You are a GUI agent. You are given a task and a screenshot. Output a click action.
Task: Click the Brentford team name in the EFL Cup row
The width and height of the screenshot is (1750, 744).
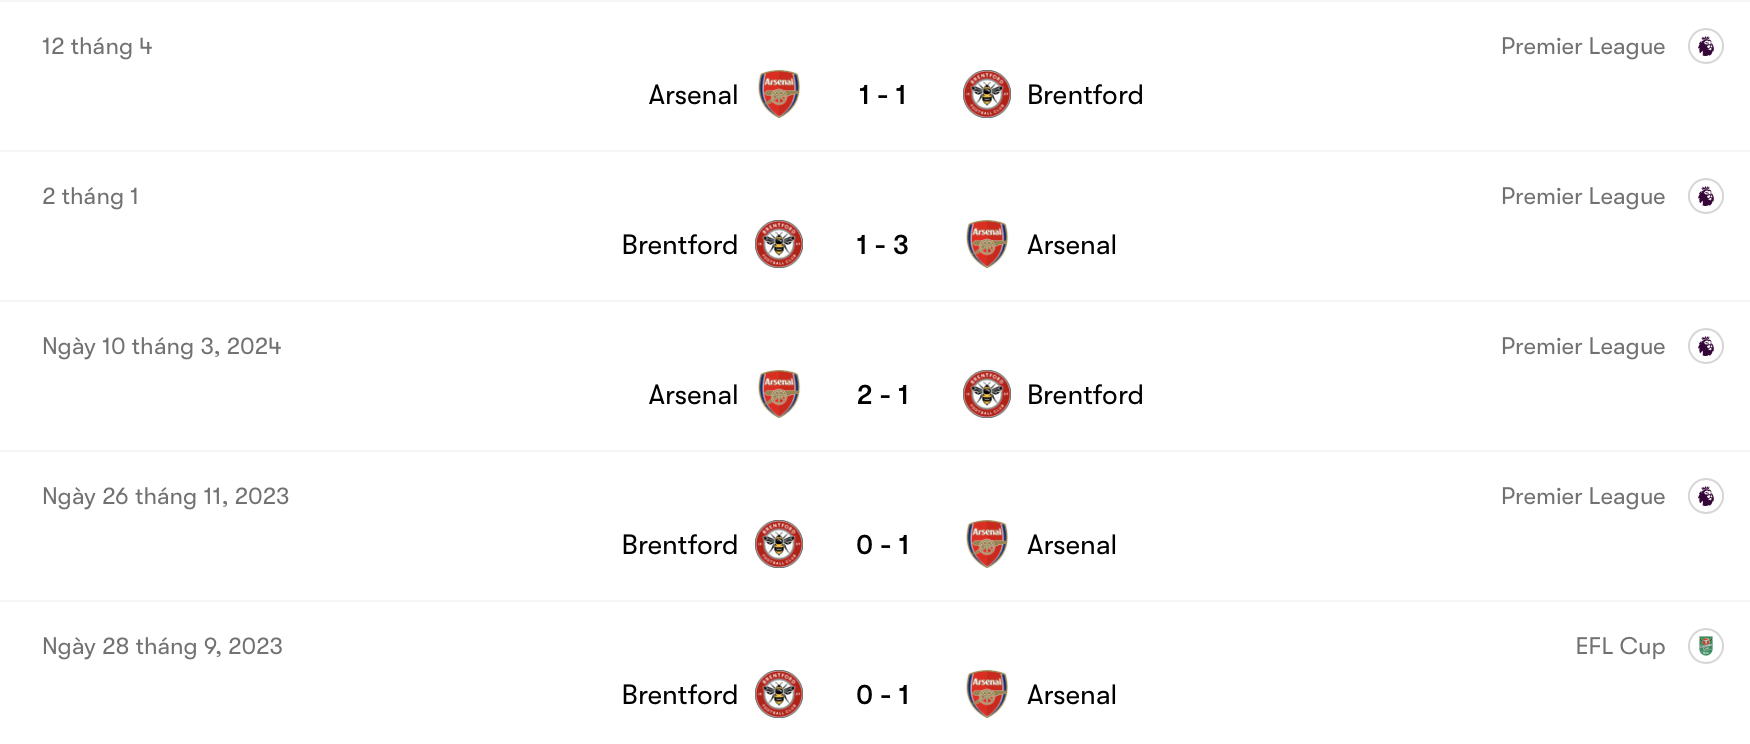pos(680,694)
